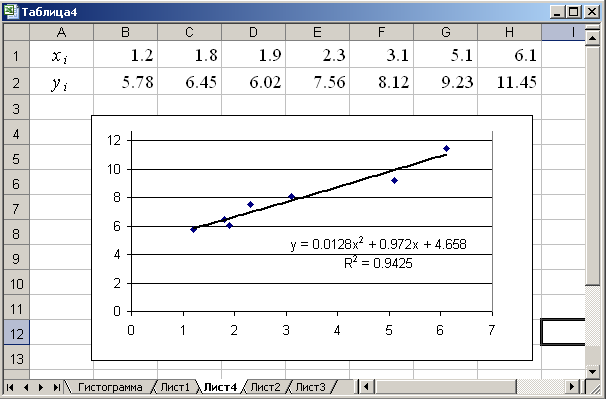
Task: Select row 12 header
Action: click(x=16, y=333)
